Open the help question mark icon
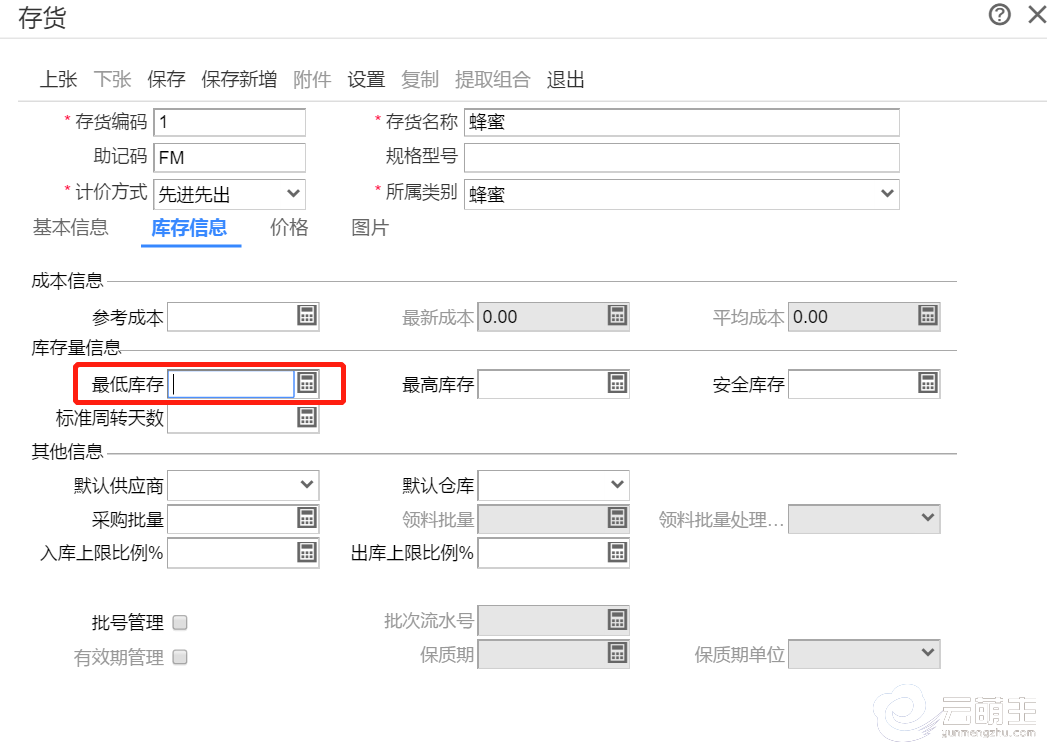 tap(999, 15)
